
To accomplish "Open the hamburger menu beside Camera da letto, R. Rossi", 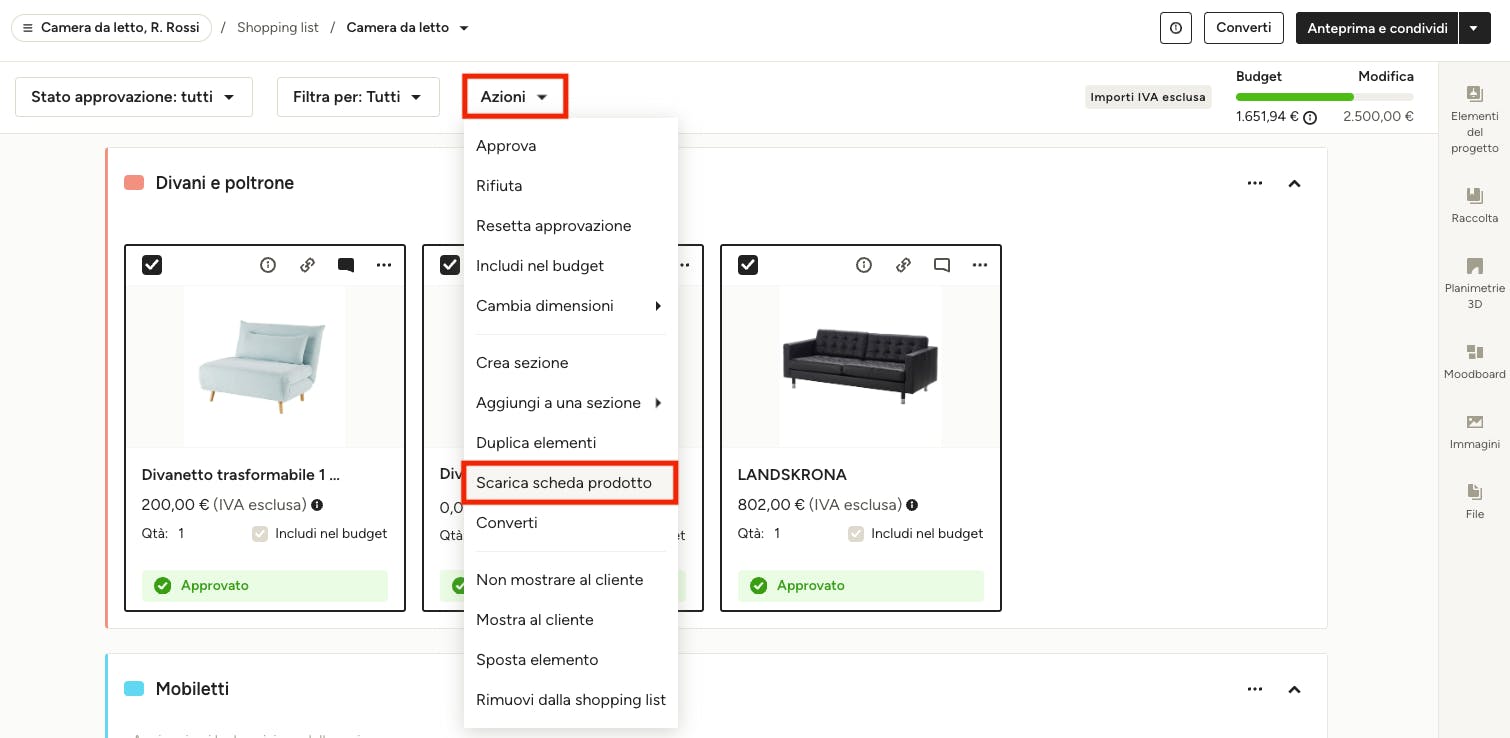I will (27, 28).
